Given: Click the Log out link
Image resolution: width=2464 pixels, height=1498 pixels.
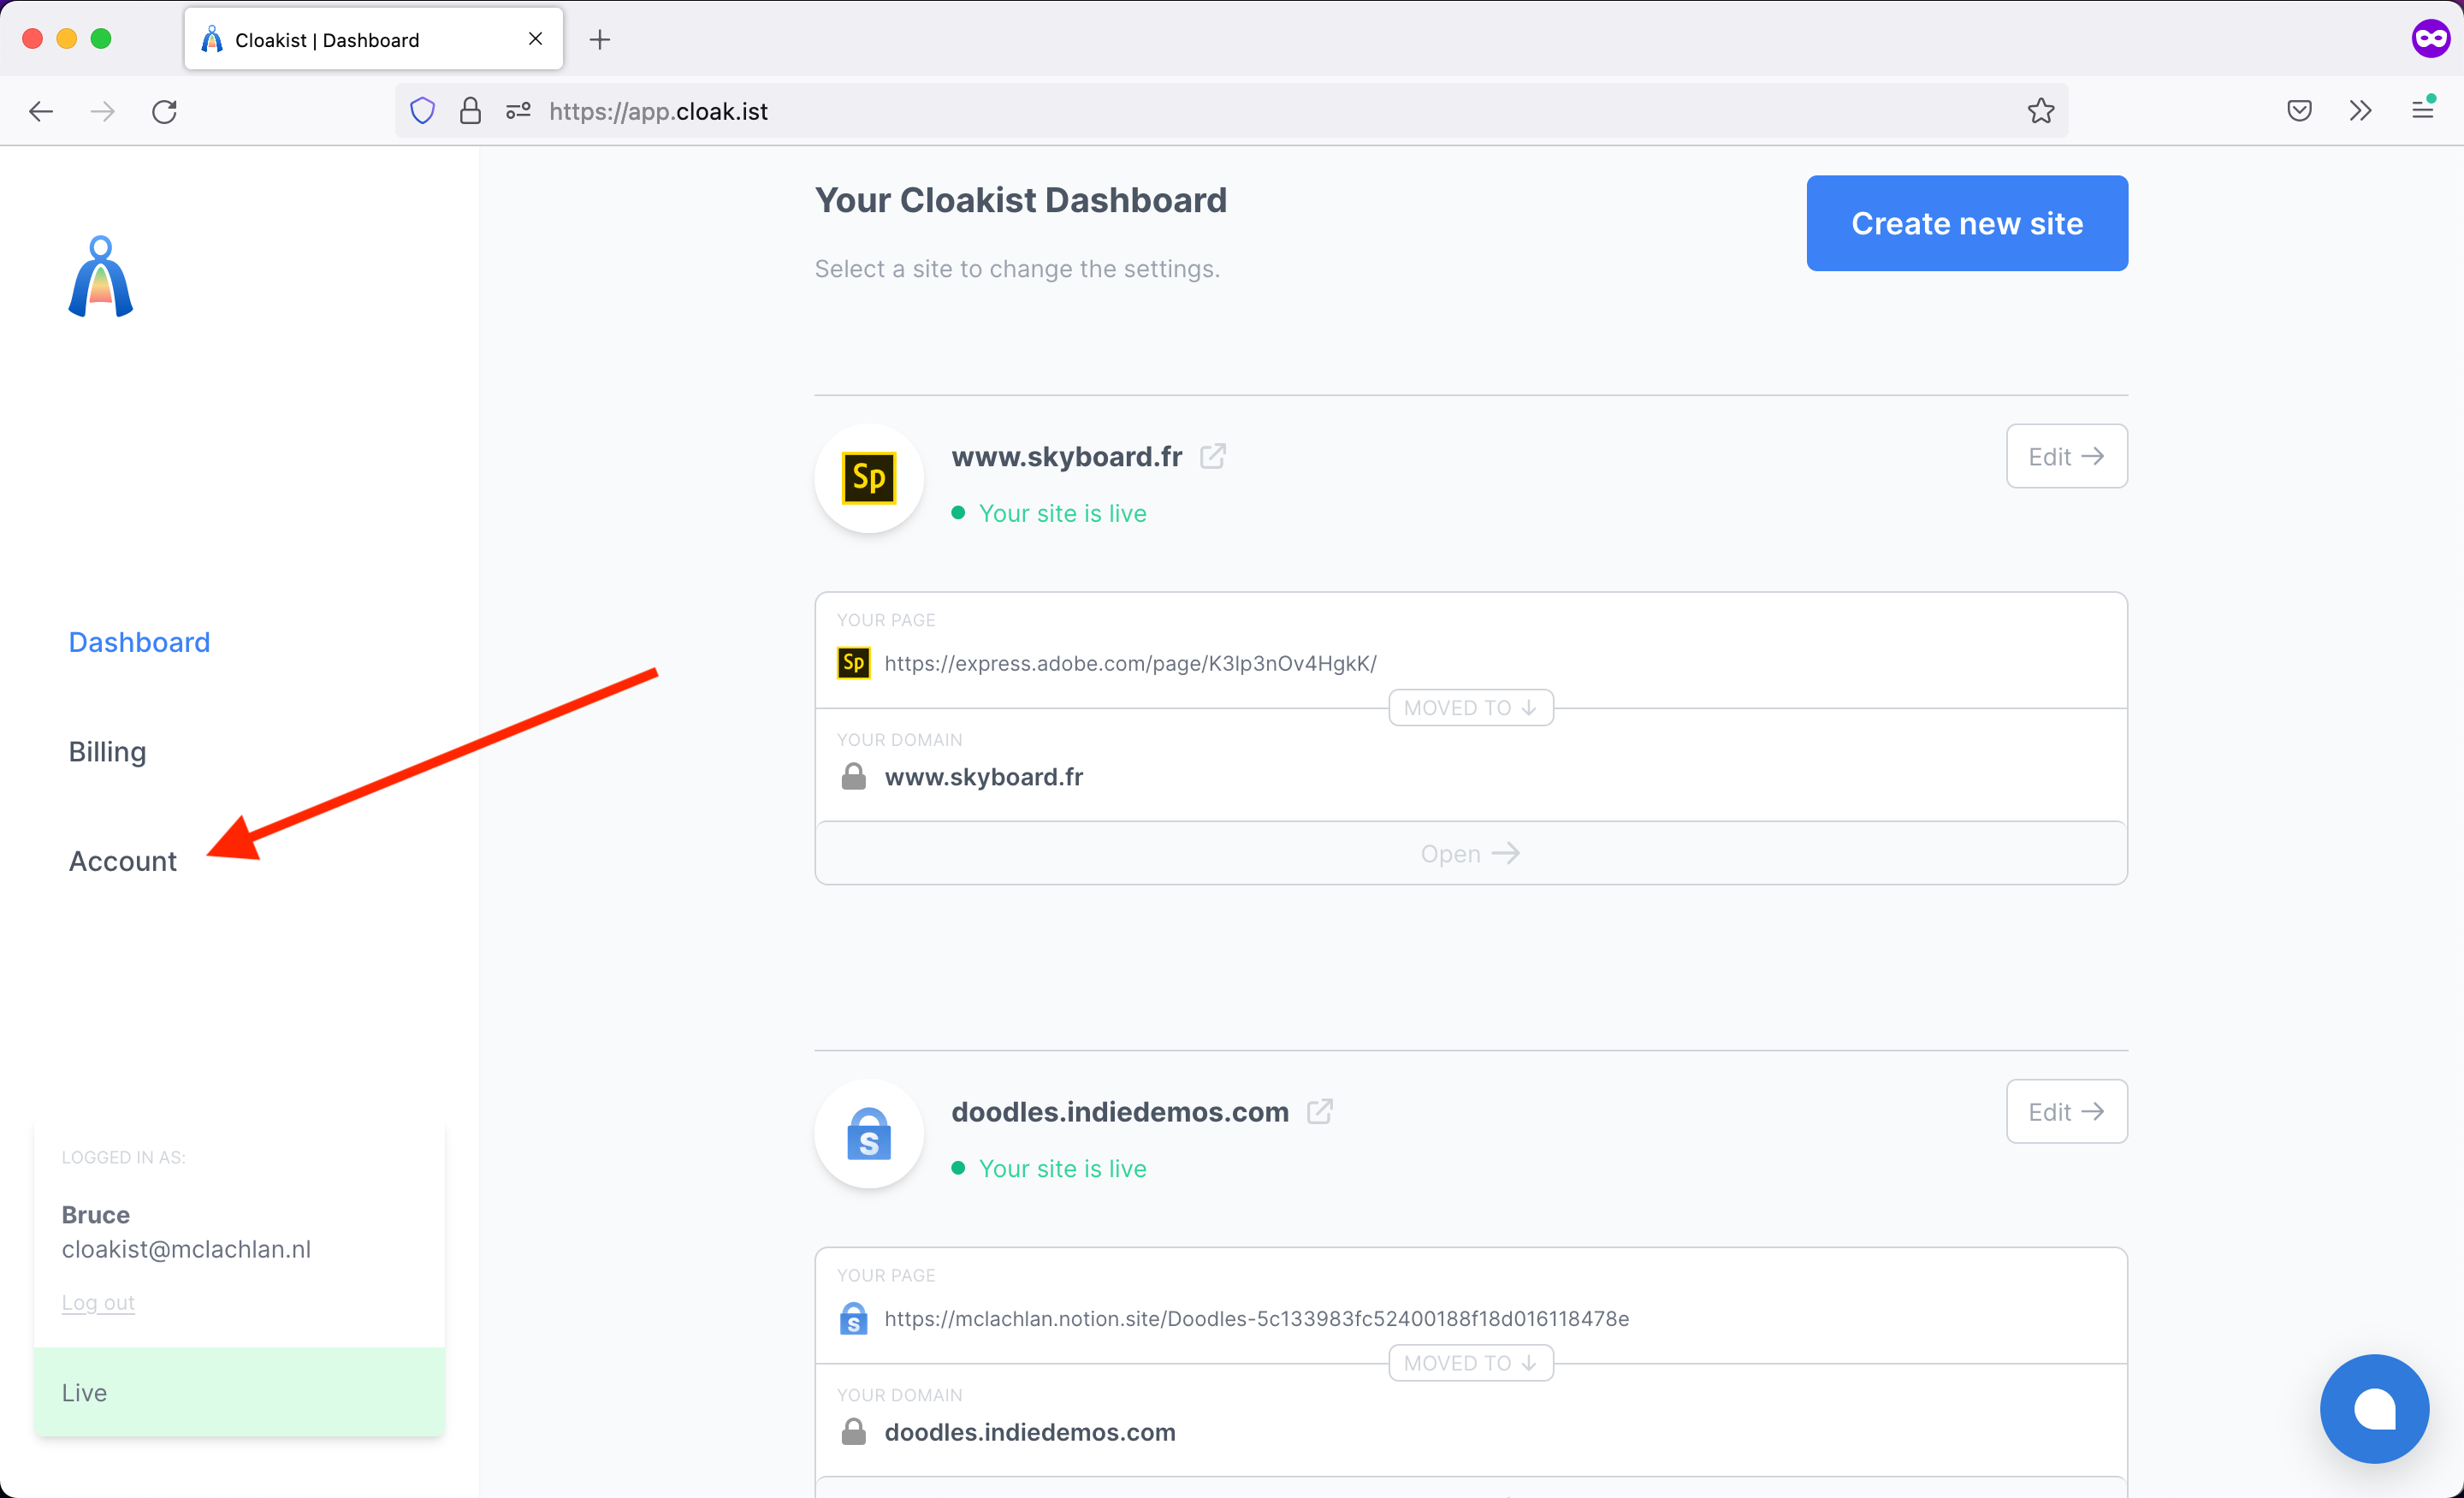Looking at the screenshot, I should pos(98,1302).
